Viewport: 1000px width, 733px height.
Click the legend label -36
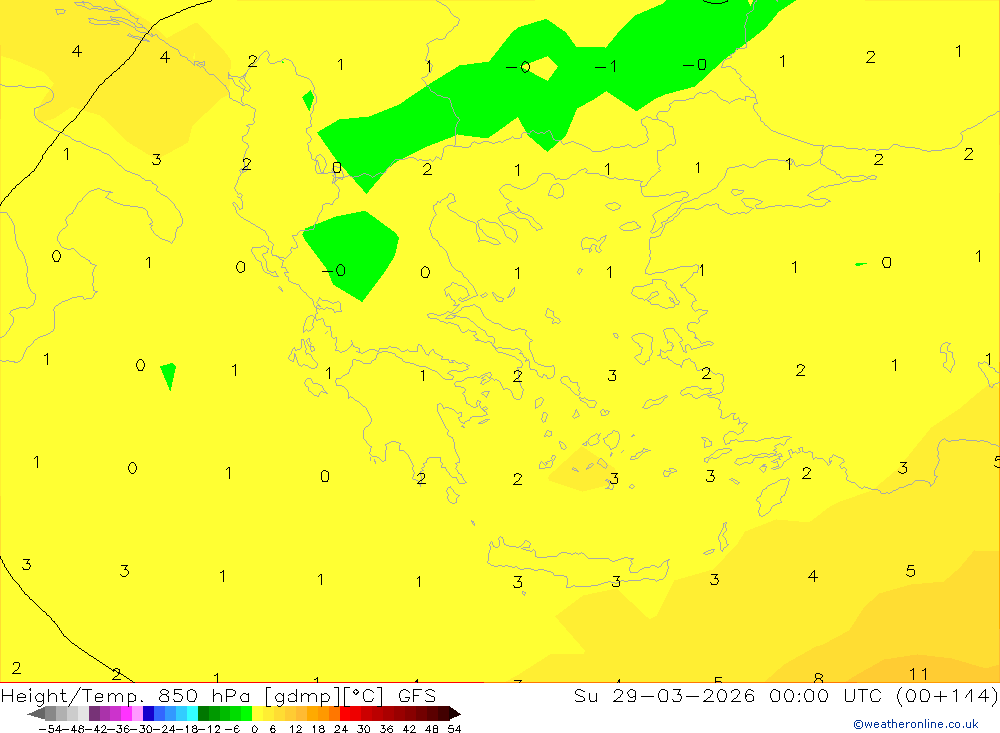pos(119,729)
